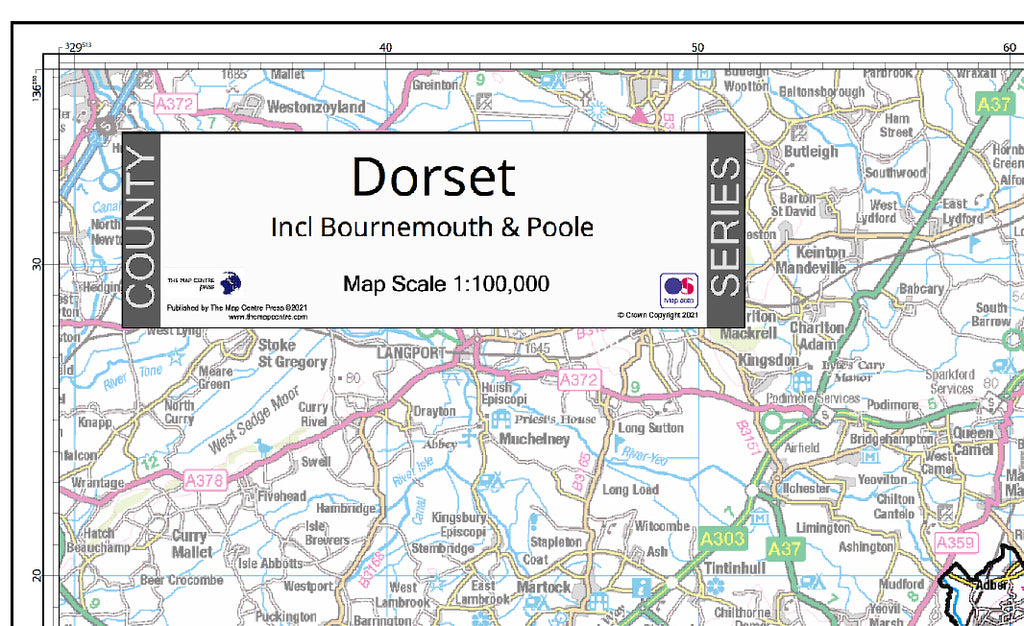Click the caravan site symbol near Sparkford Services
The width and height of the screenshot is (1024, 626).
tap(998, 365)
